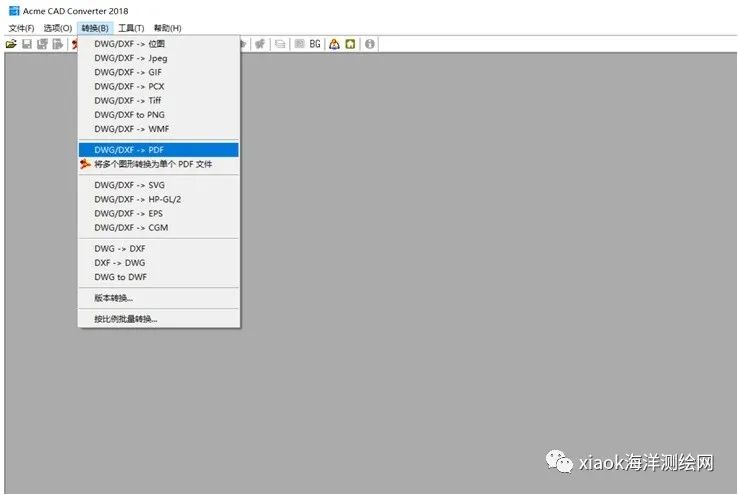
Task: Choose DWG -> DXF conversion
Action: pyautogui.click(x=159, y=248)
